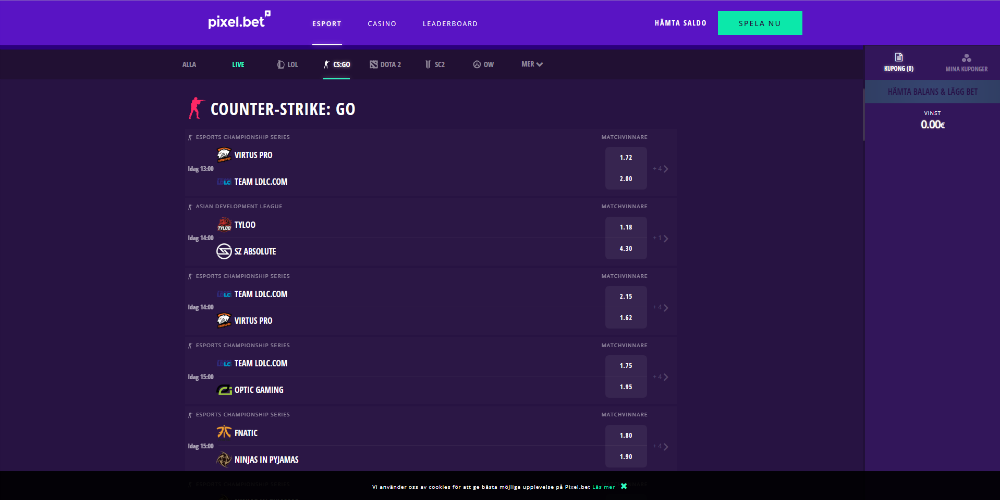Click the Ninjas in Pyjamas logo

(224, 459)
